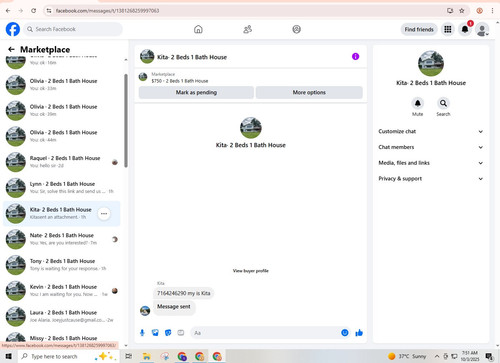500x363 pixels.
Task: Click the Facebook logo
Action: click(13, 29)
